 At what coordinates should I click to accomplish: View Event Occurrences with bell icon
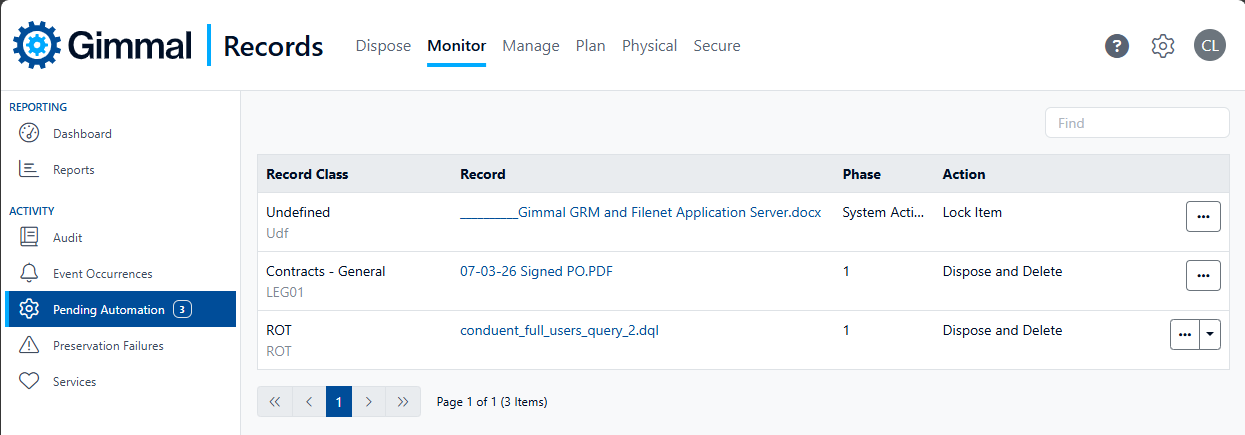point(102,274)
